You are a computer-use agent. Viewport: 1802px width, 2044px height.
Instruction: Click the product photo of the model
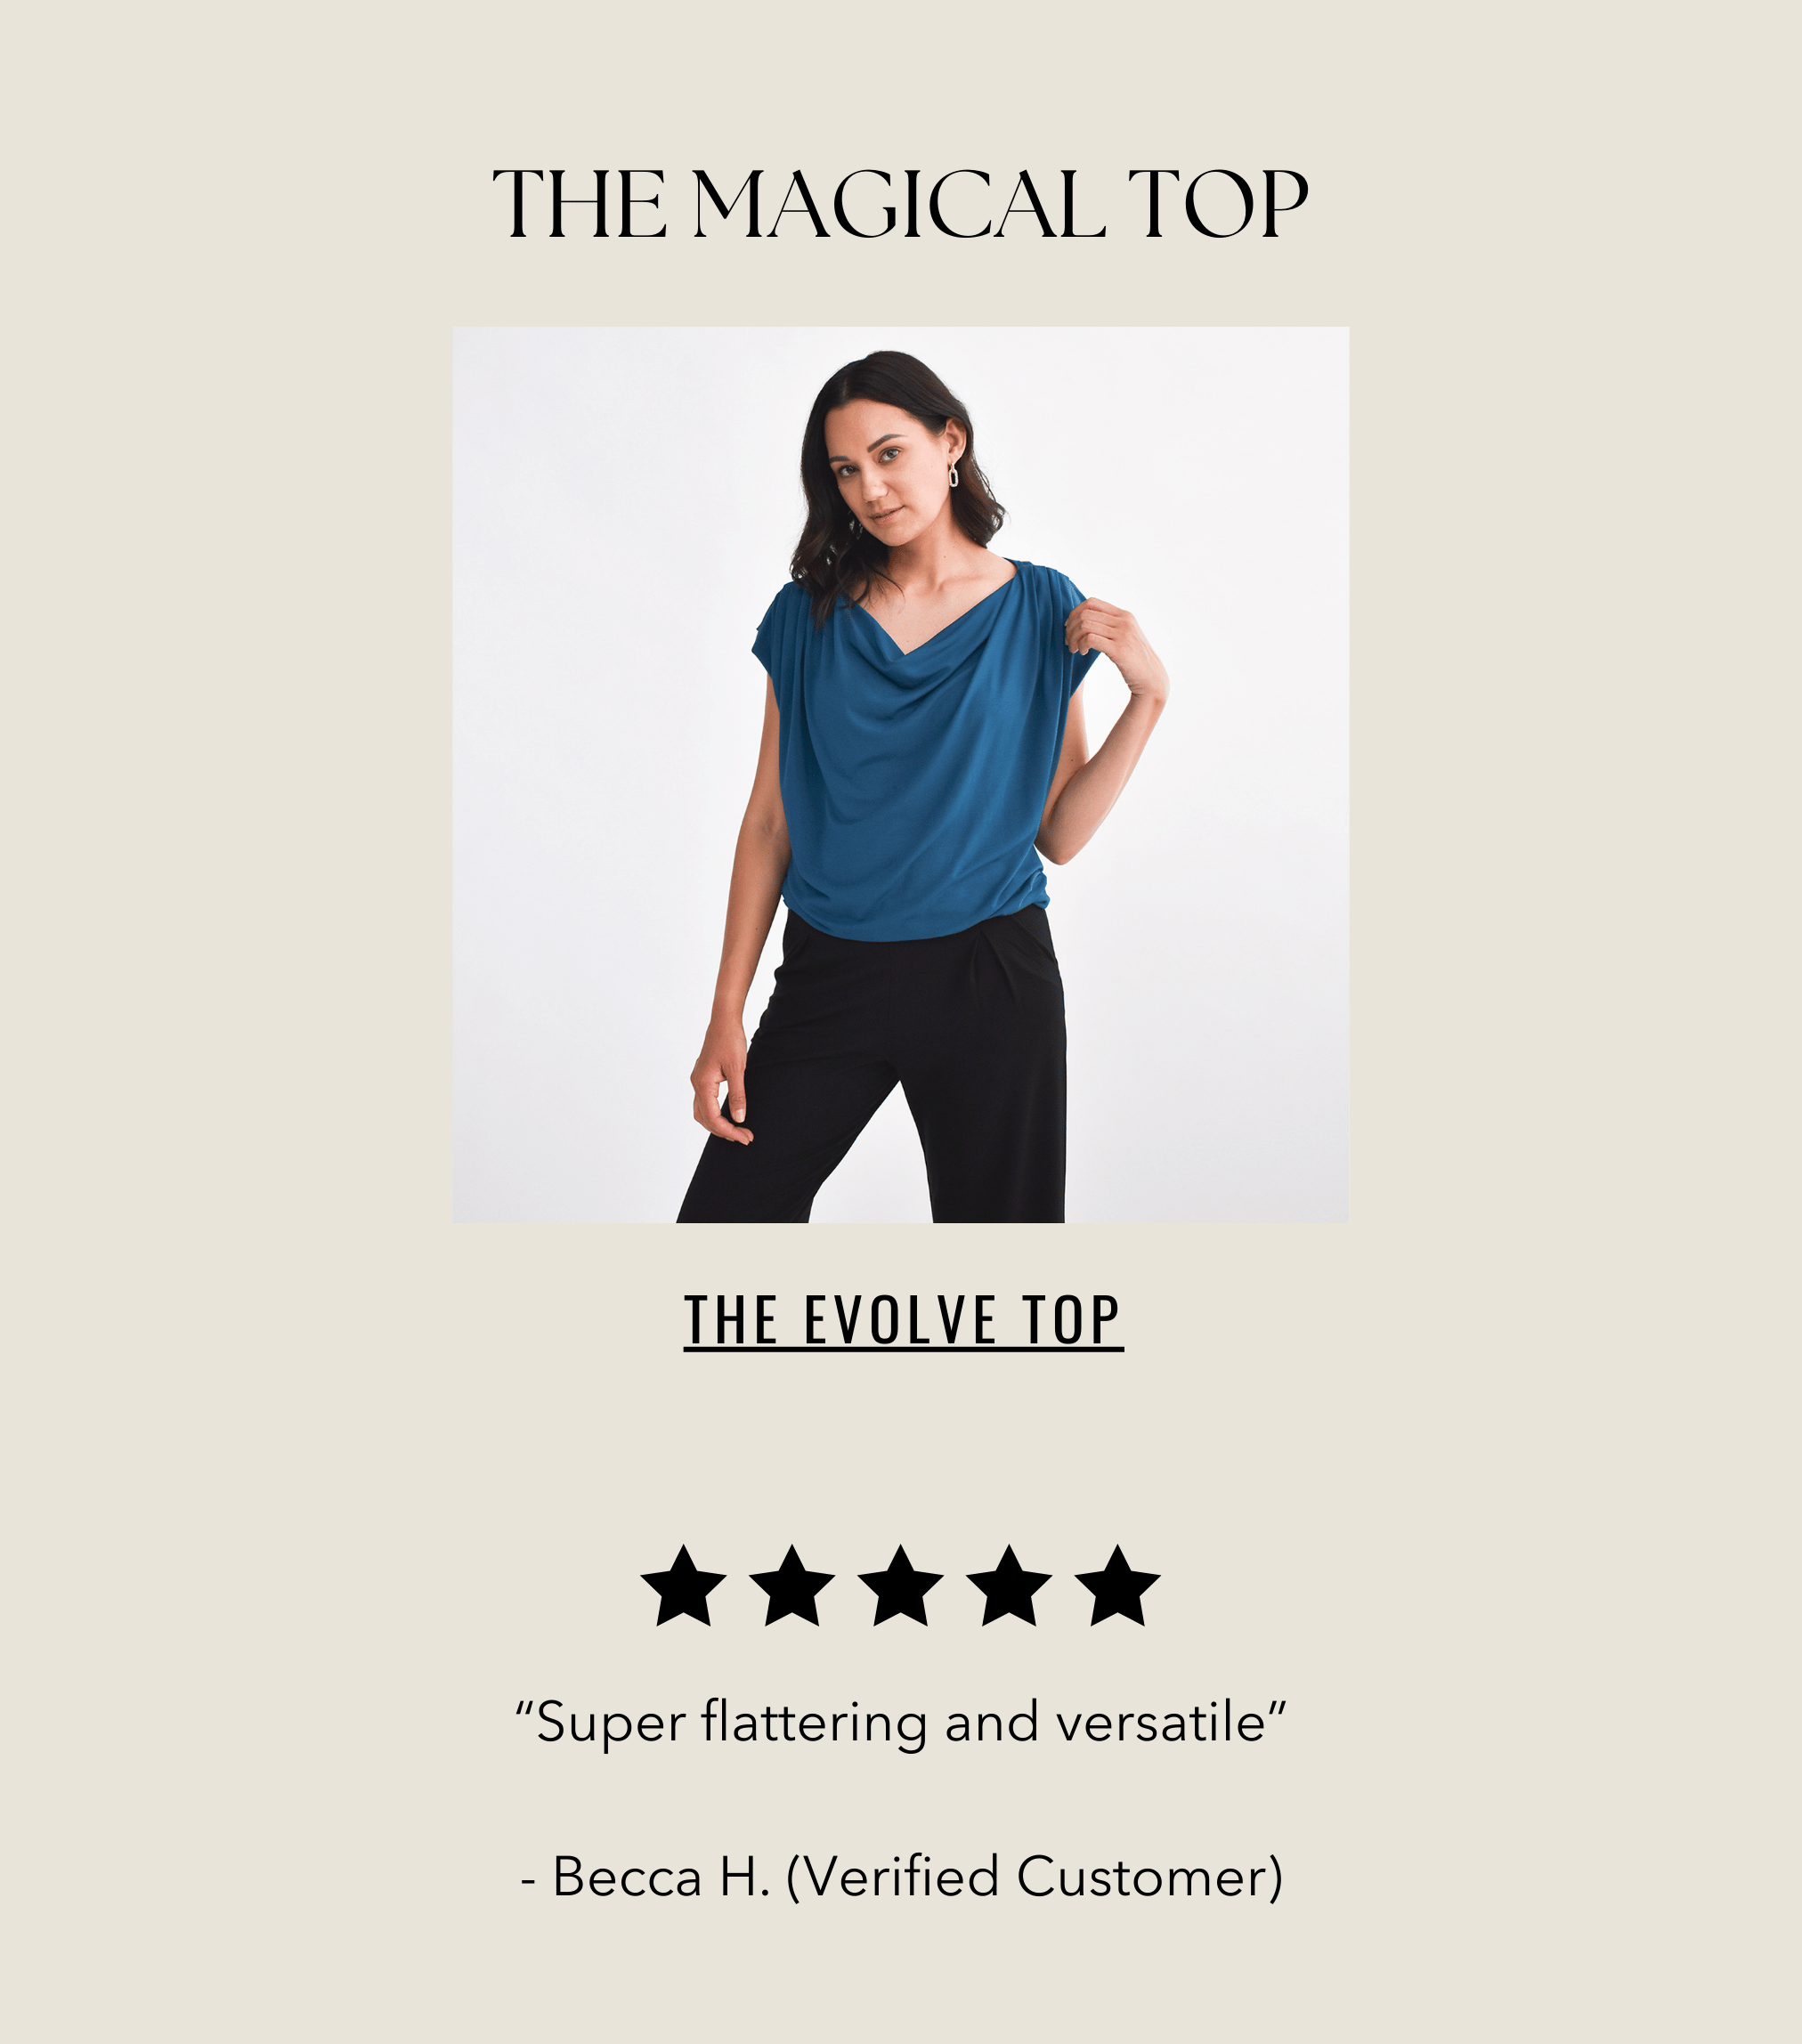pos(901,775)
